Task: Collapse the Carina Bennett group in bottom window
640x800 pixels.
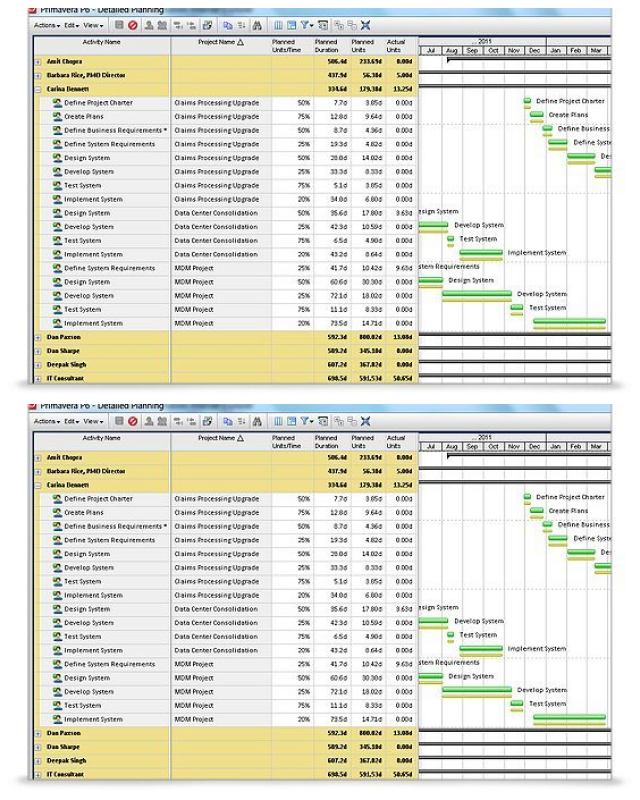Action: (38, 485)
